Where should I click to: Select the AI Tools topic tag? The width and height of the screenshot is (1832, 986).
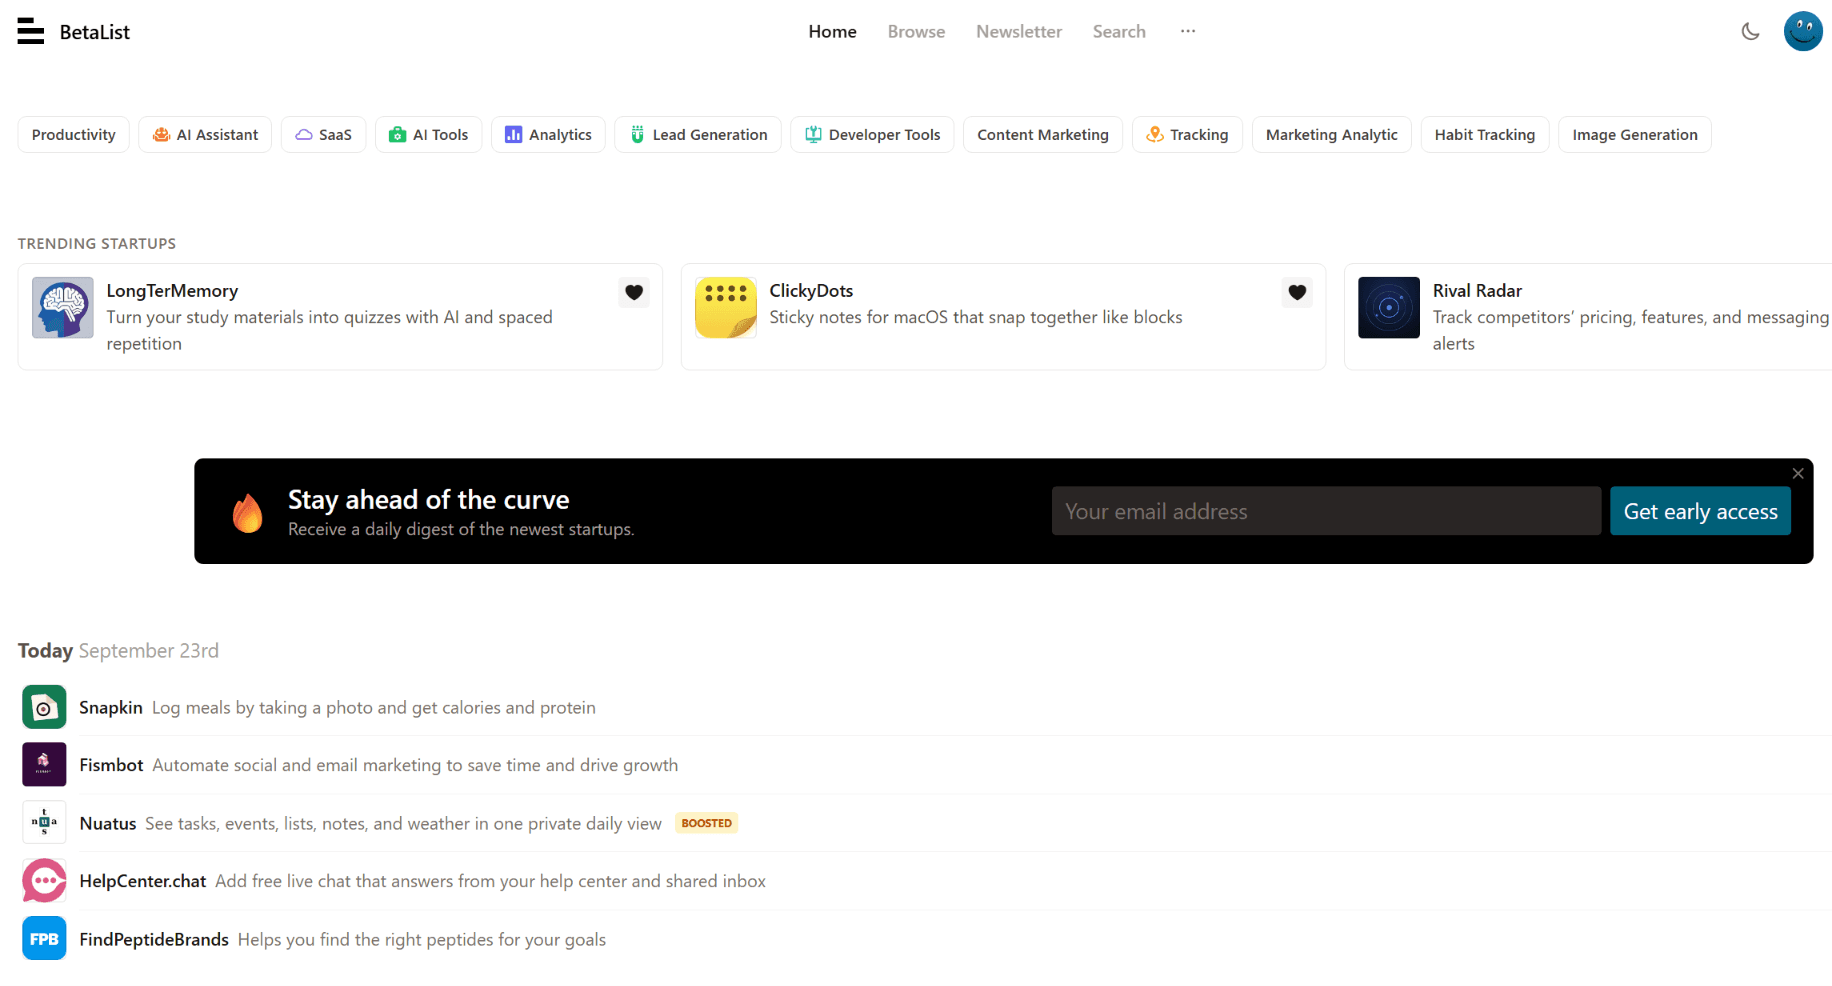[x=428, y=134]
